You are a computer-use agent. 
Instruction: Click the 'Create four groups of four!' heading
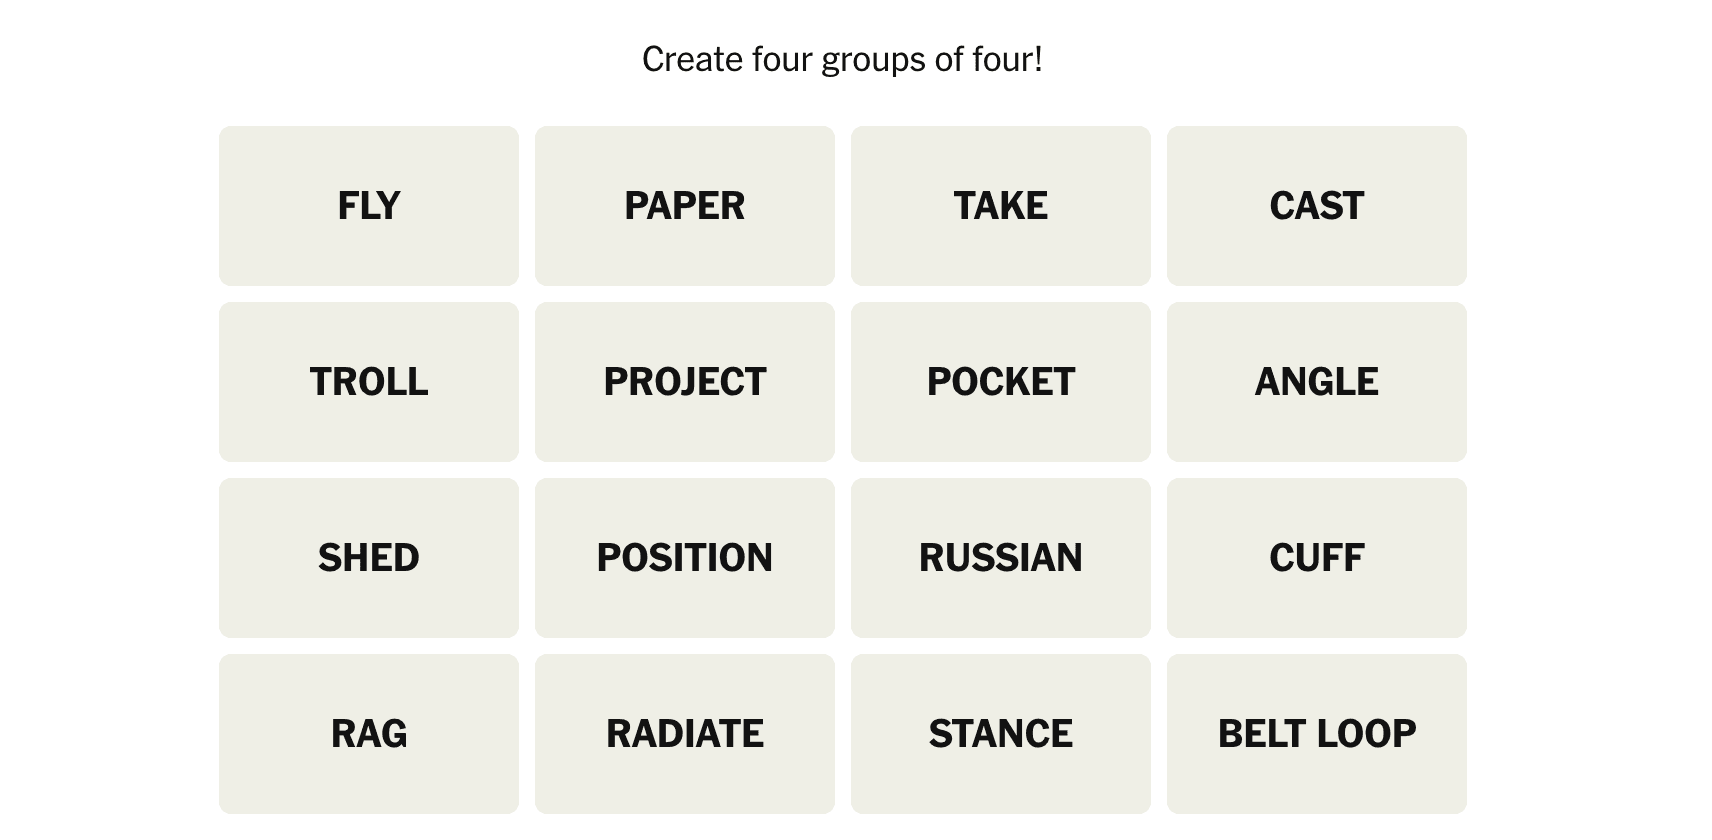click(842, 60)
